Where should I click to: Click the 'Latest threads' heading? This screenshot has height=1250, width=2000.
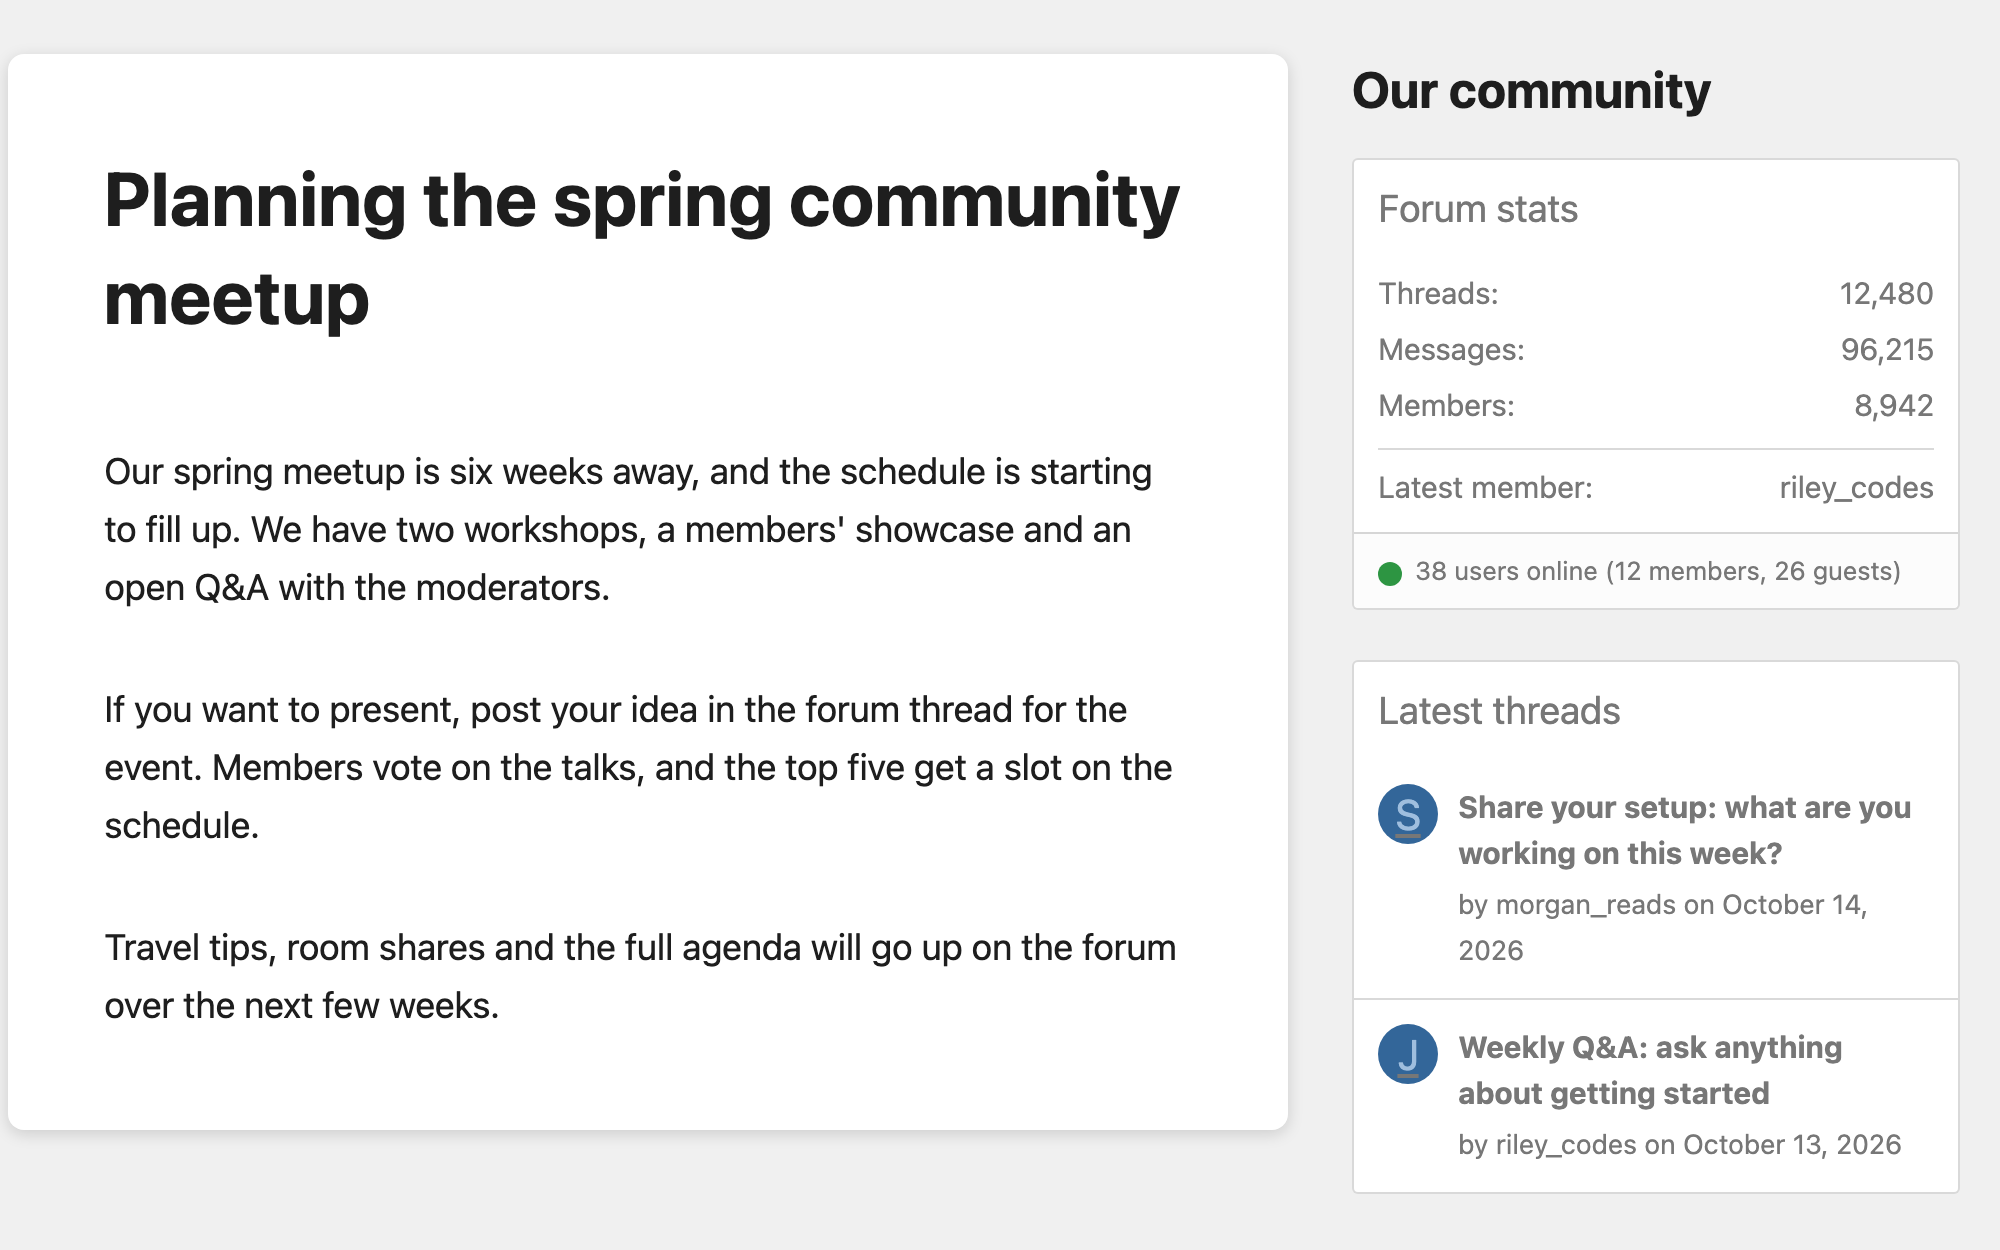(1499, 711)
